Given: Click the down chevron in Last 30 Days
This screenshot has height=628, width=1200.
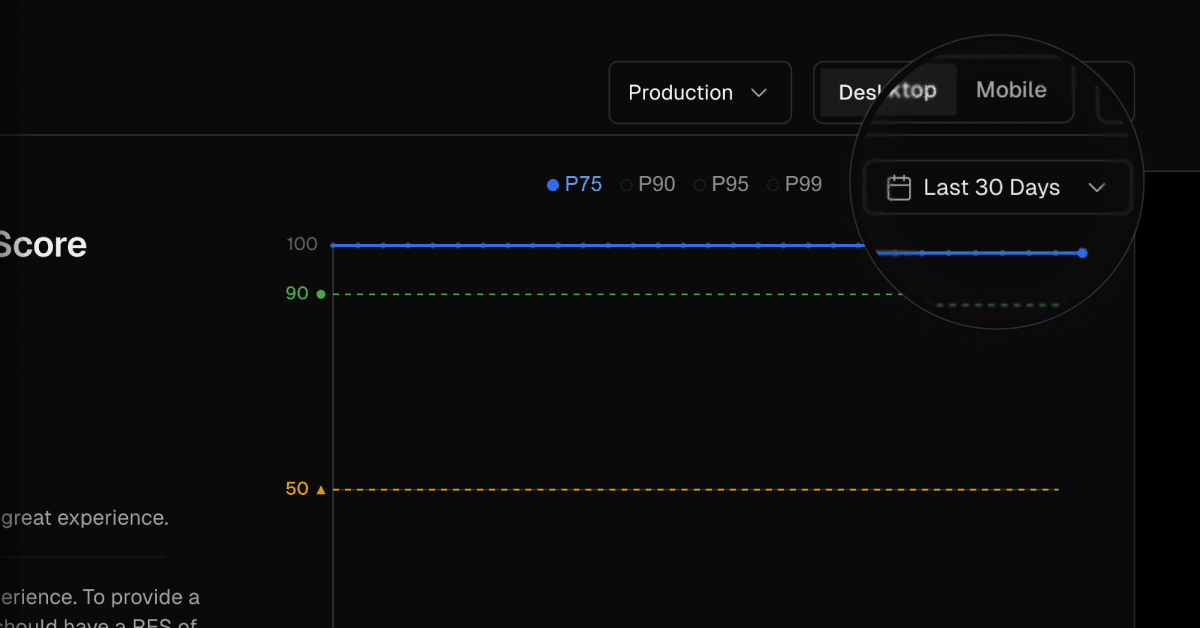Looking at the screenshot, I should [x=1097, y=188].
